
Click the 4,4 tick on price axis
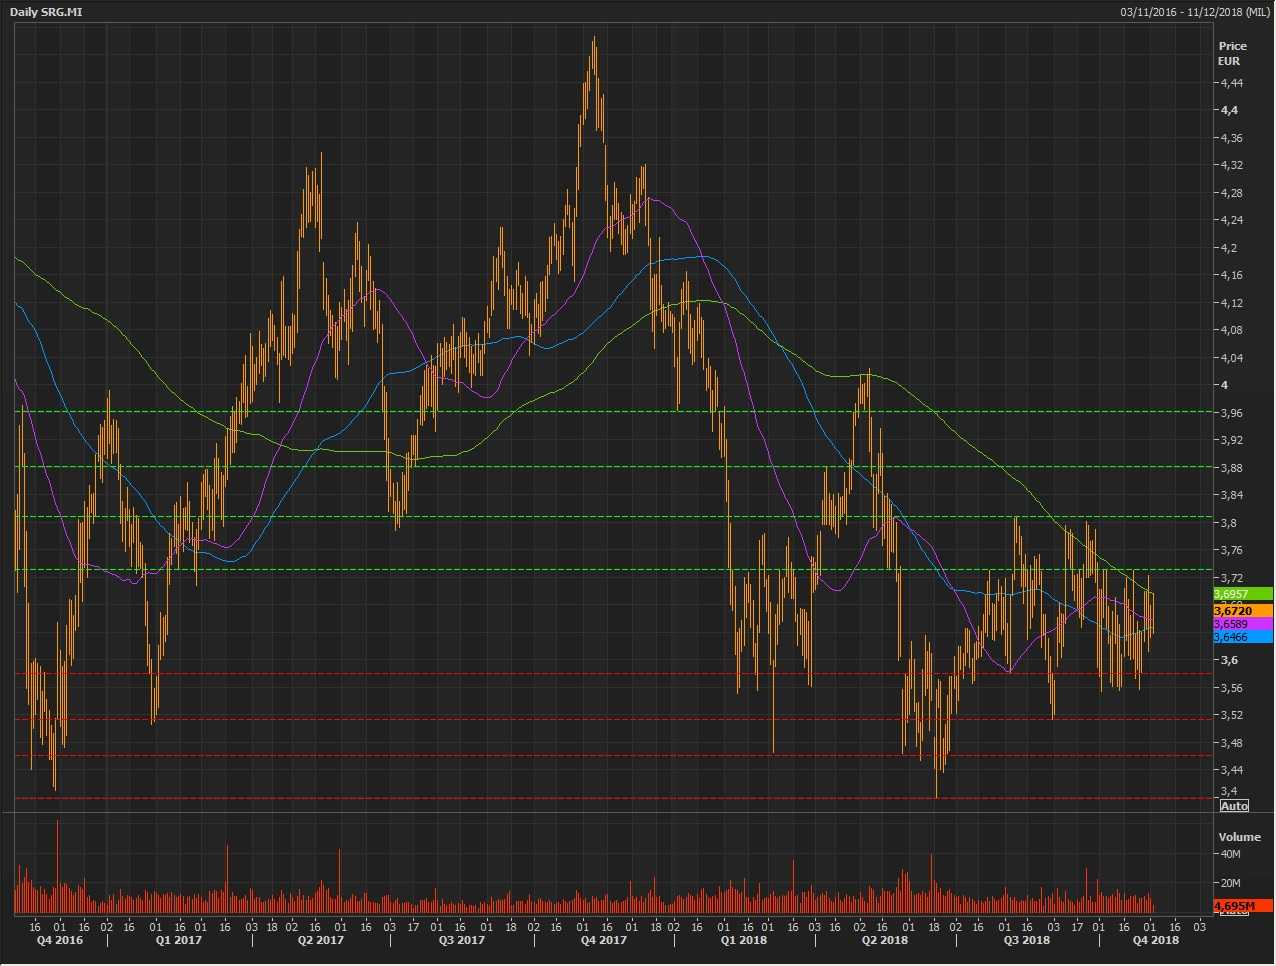point(1229,110)
